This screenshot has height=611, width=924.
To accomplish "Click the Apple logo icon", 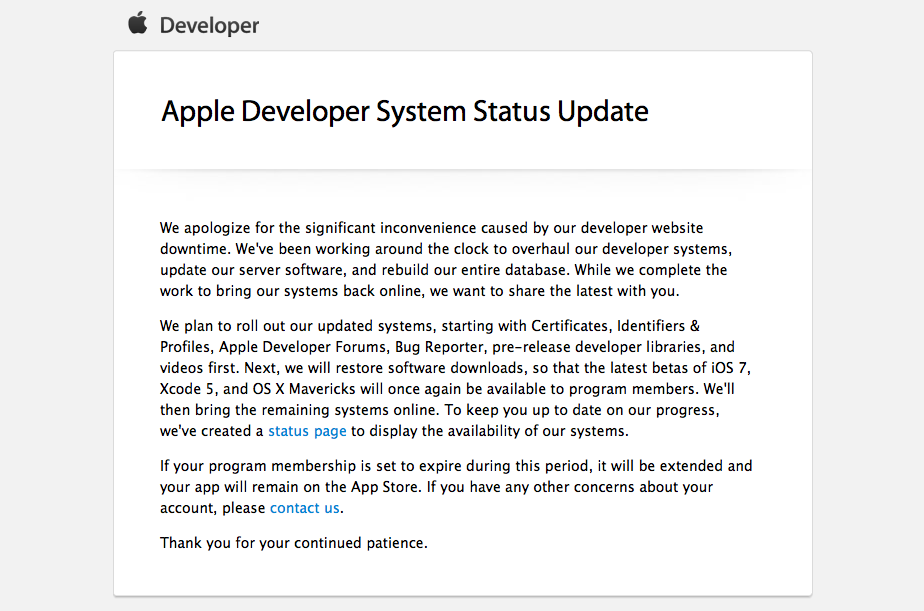I will point(138,23).
